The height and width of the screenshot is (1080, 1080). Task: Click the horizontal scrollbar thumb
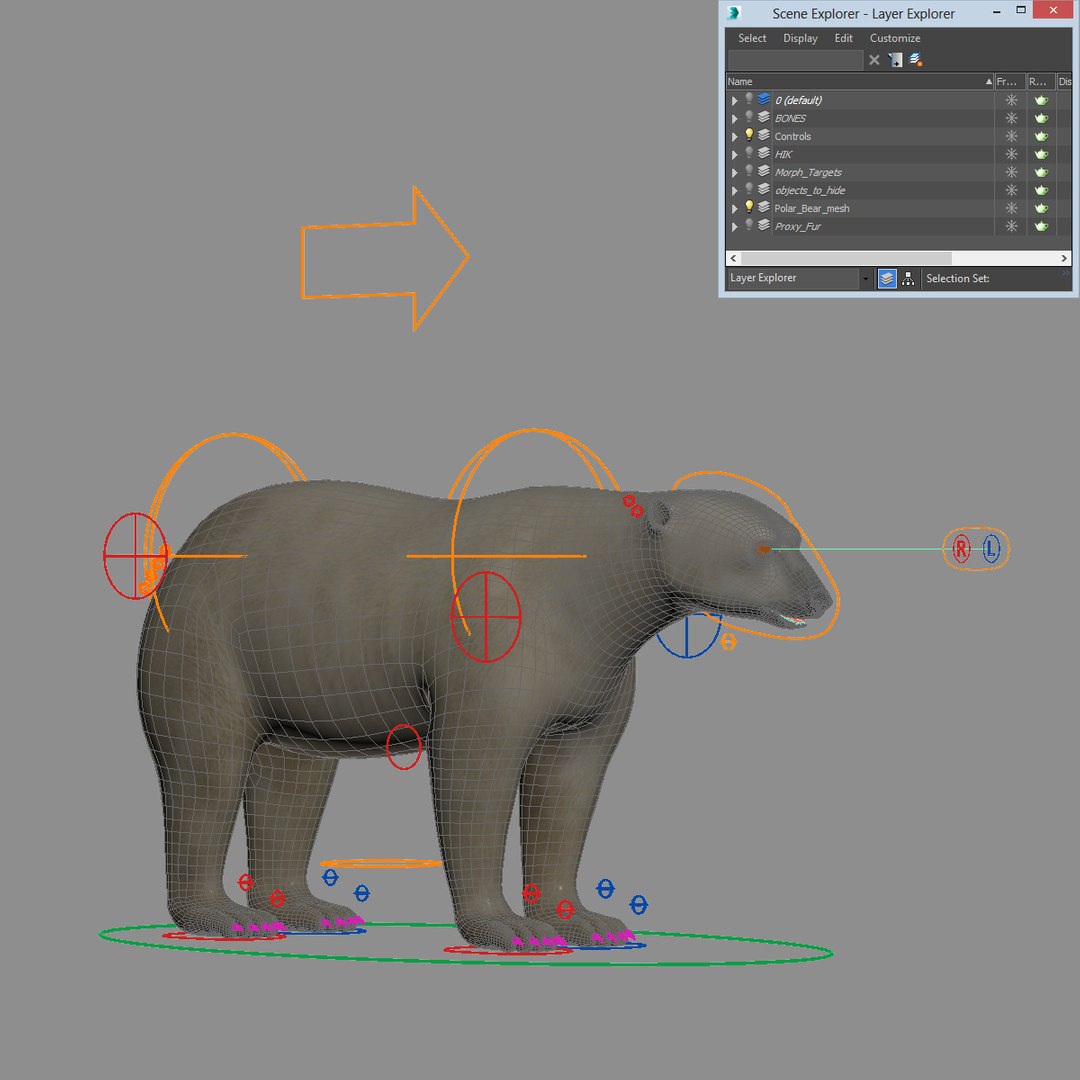coord(846,258)
